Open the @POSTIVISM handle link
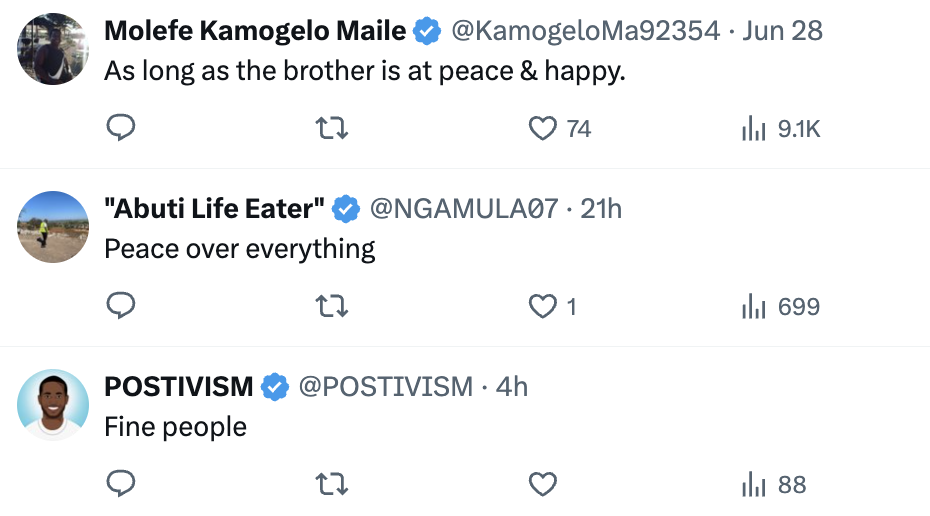This screenshot has height=516, width=930. coord(386,387)
